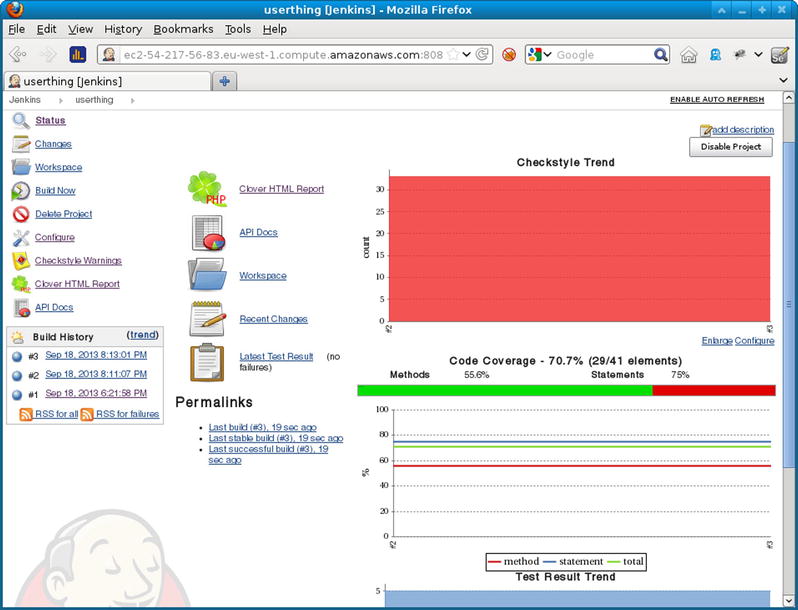Bookmark page with the star icon
Screen dimensions: 798x610
point(453,55)
